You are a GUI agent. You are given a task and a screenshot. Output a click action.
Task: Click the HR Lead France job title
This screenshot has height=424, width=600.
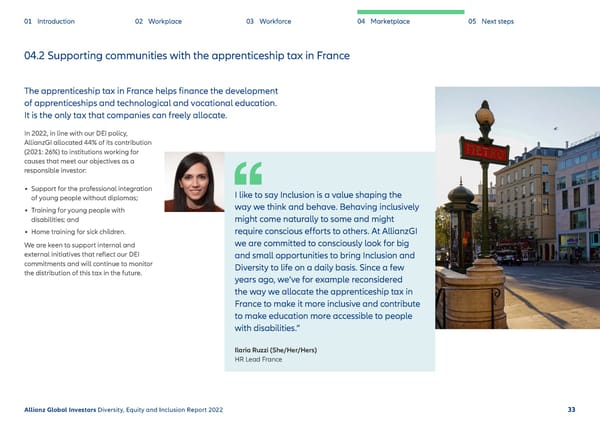coord(257,359)
